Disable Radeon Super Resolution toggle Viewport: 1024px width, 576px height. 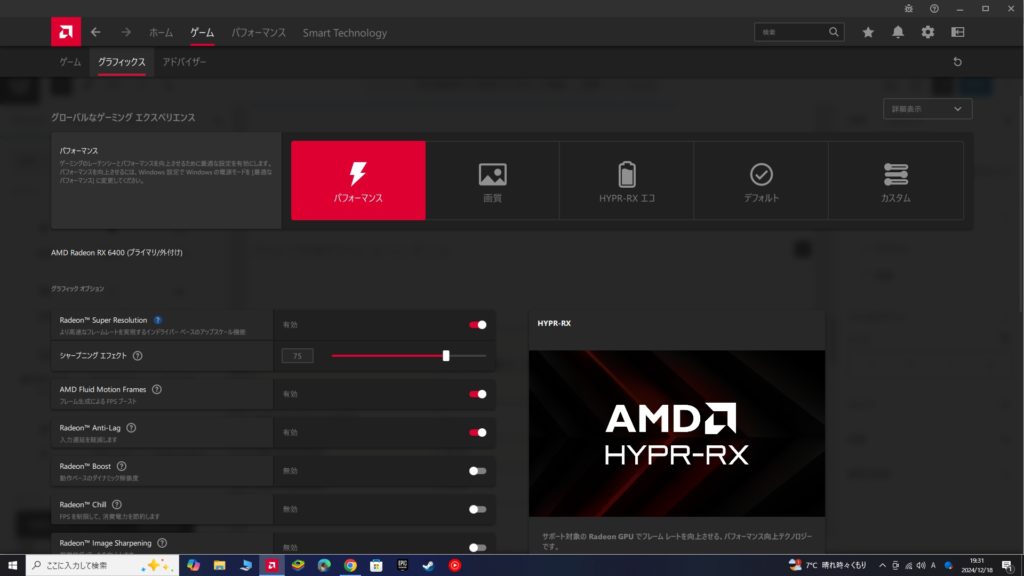click(x=477, y=325)
